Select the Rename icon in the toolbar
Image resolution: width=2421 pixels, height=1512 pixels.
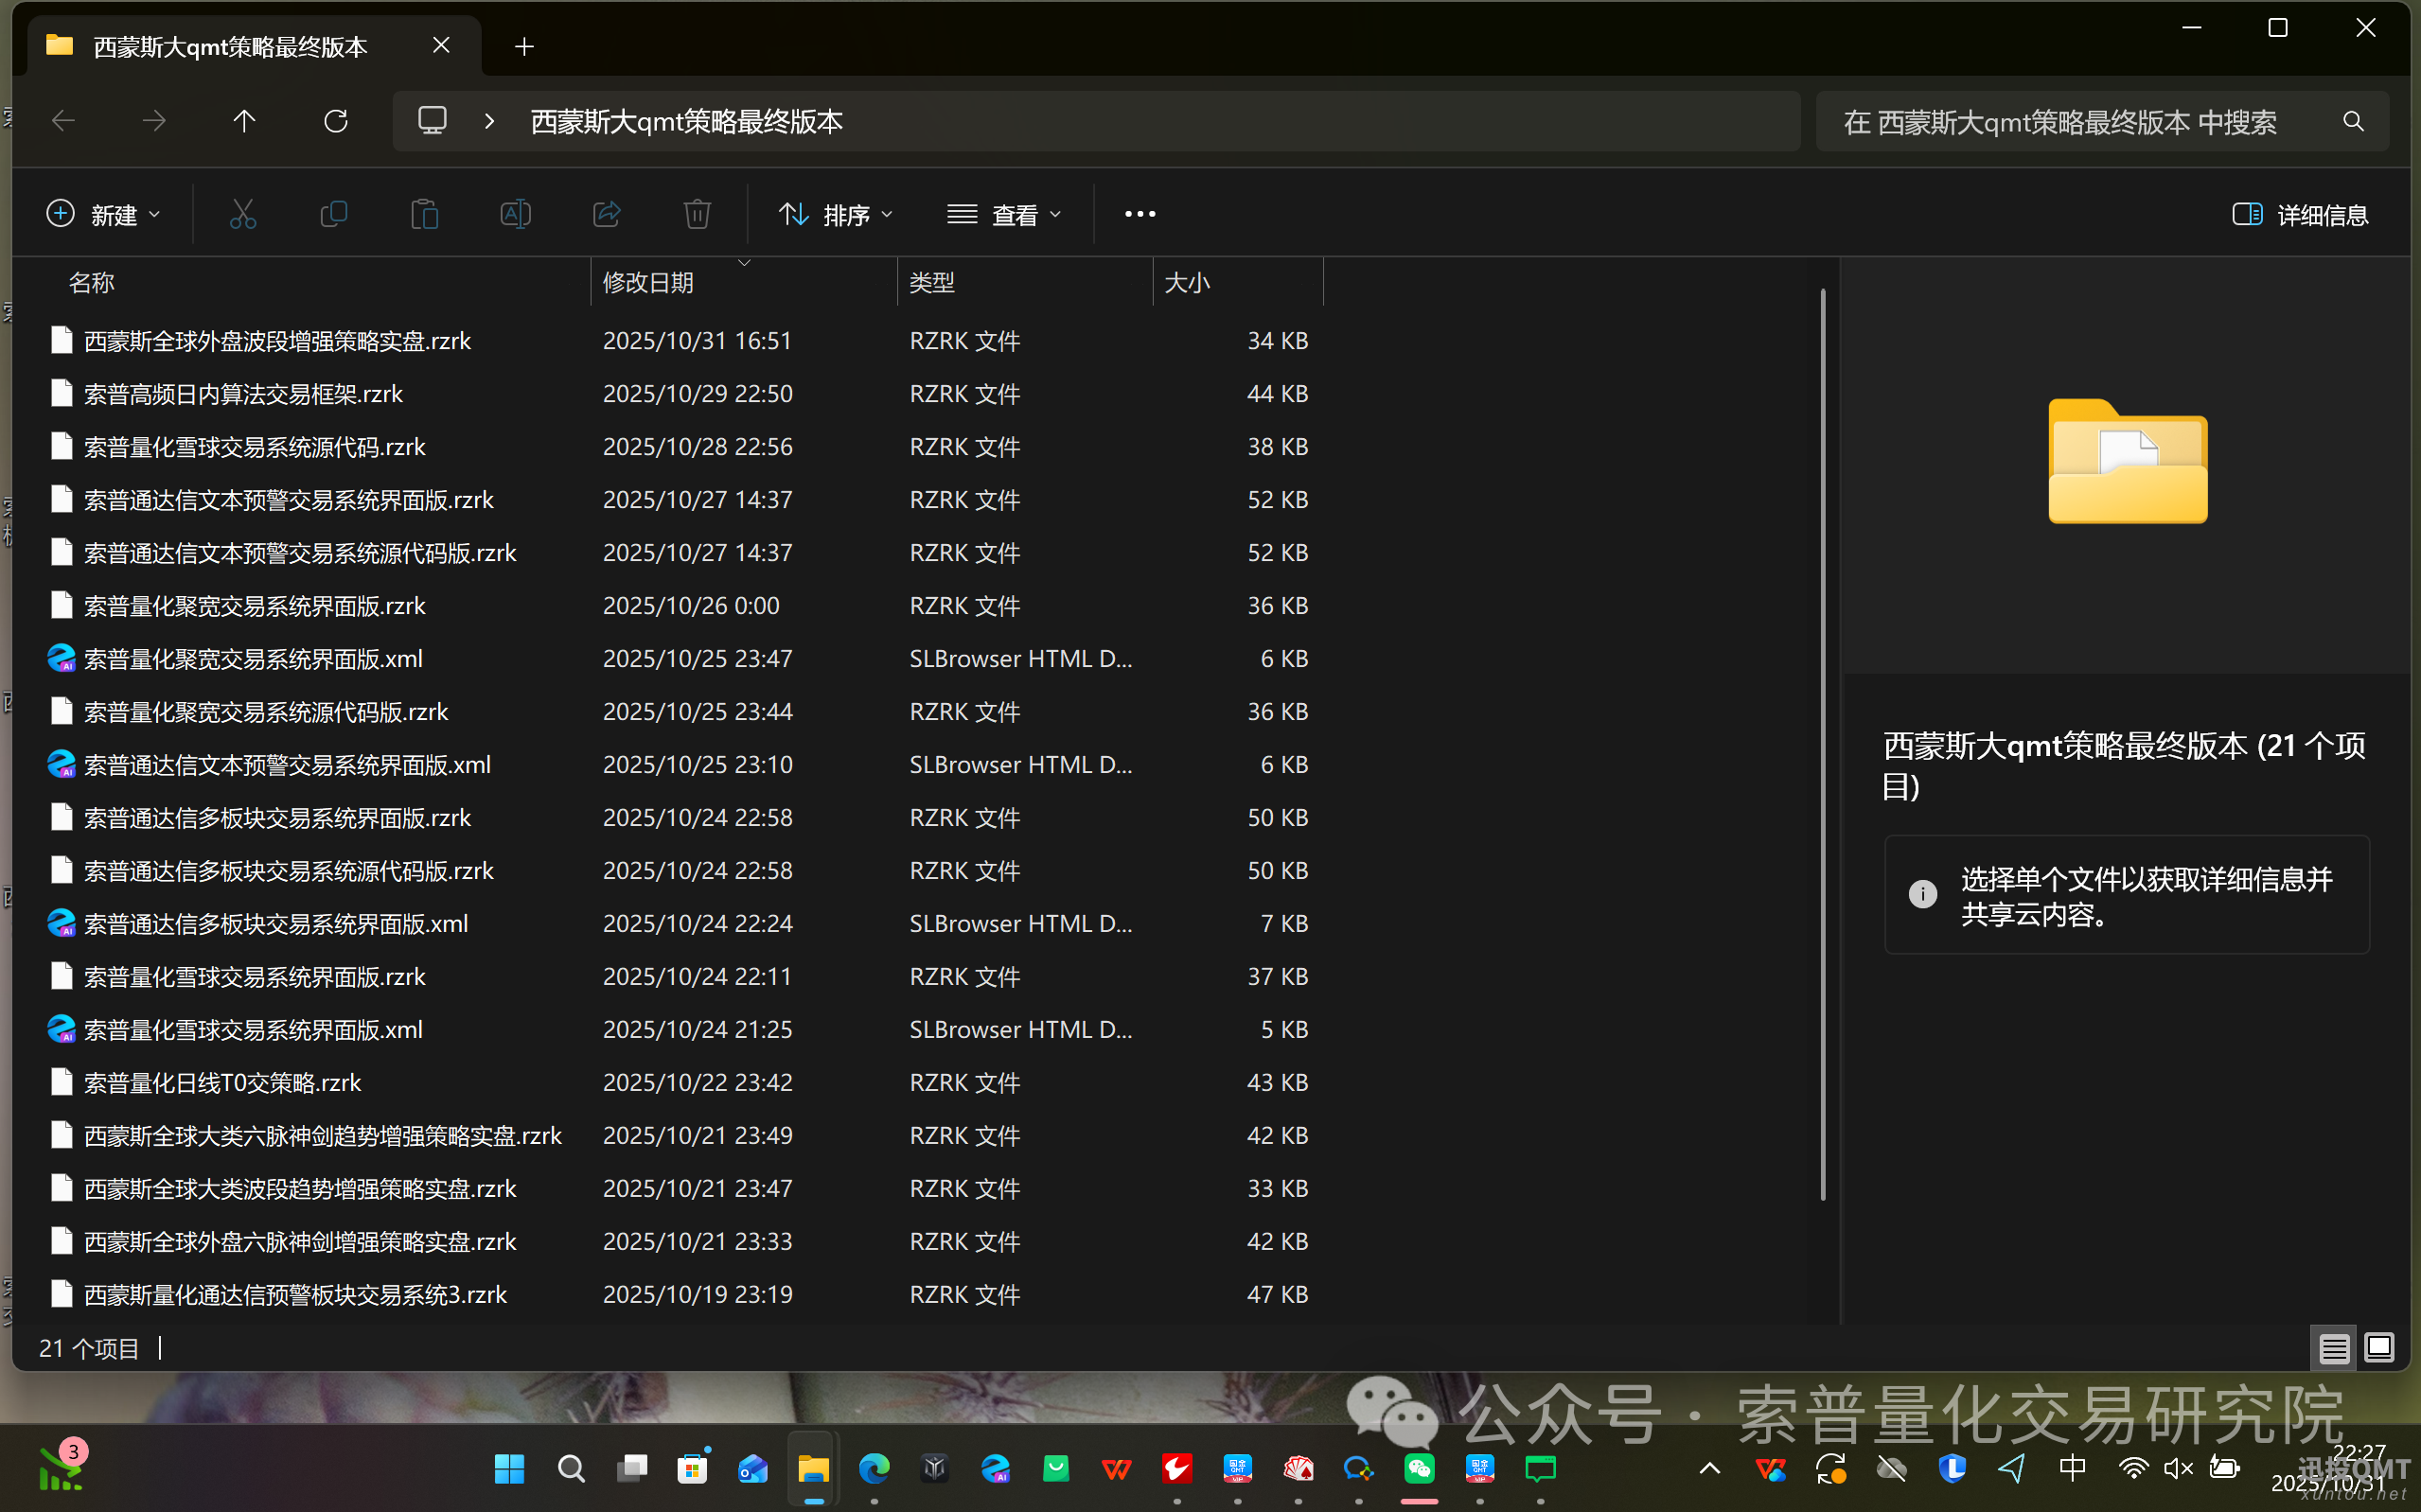[x=515, y=214]
